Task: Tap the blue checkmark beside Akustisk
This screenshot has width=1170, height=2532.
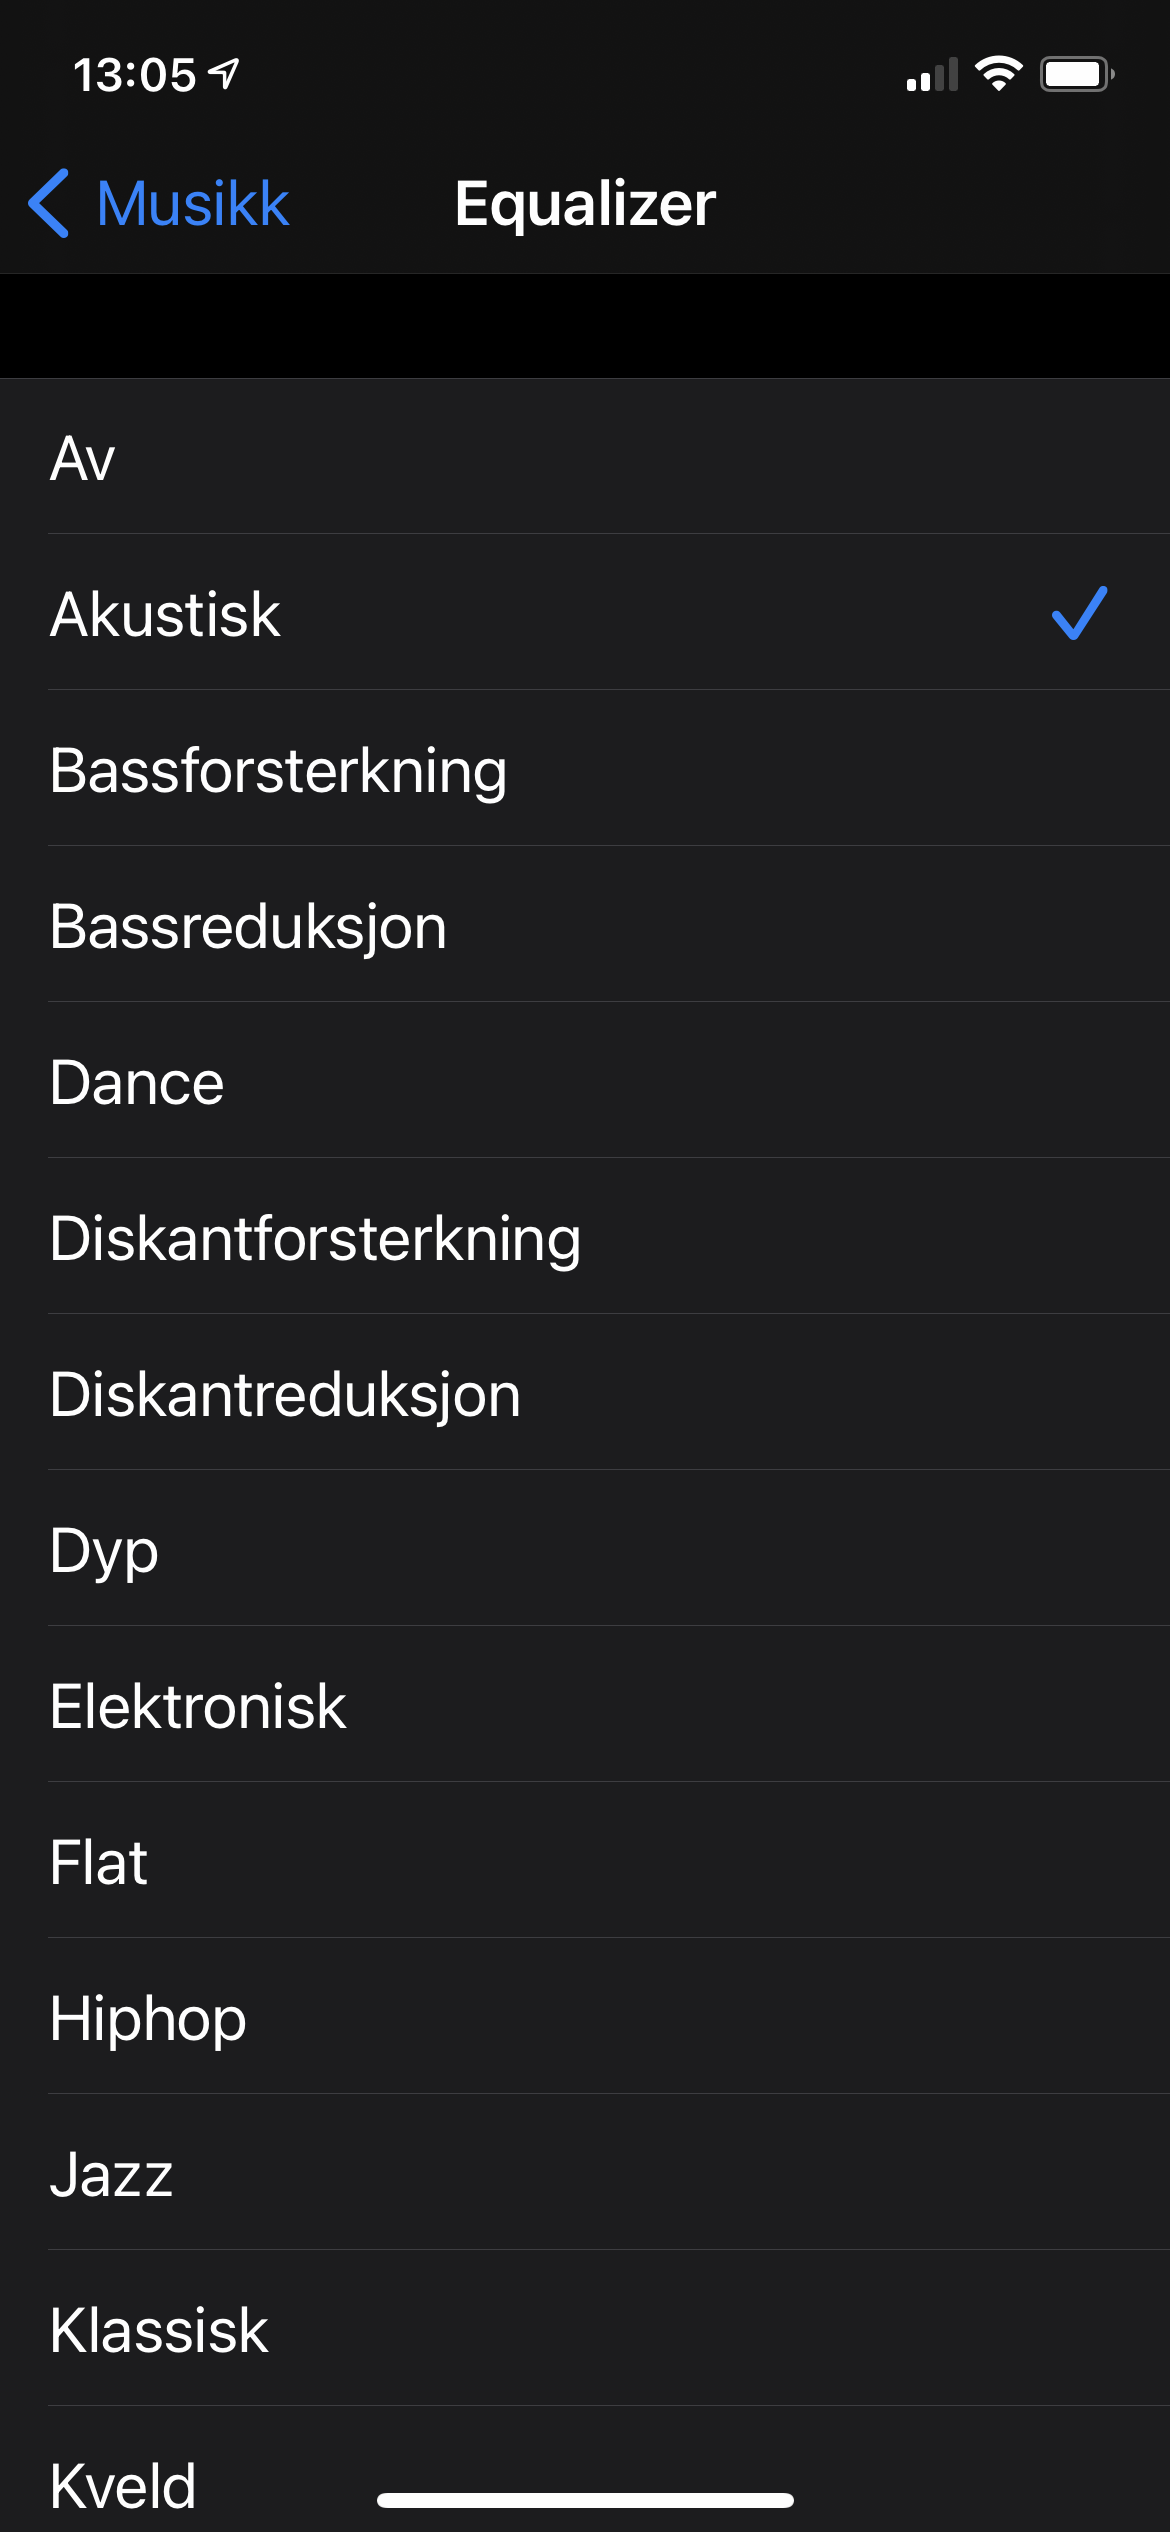Action: [1079, 612]
